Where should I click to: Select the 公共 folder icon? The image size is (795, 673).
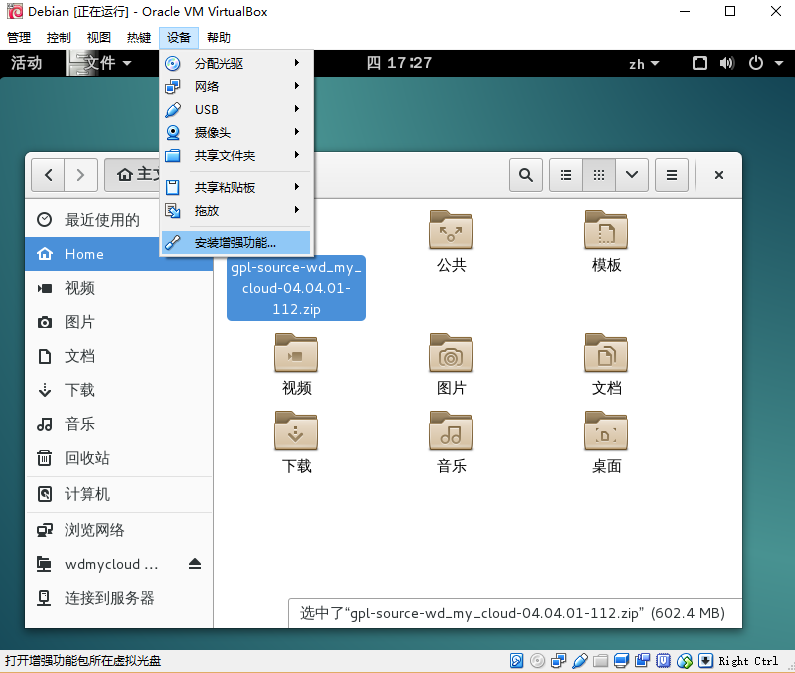click(451, 230)
